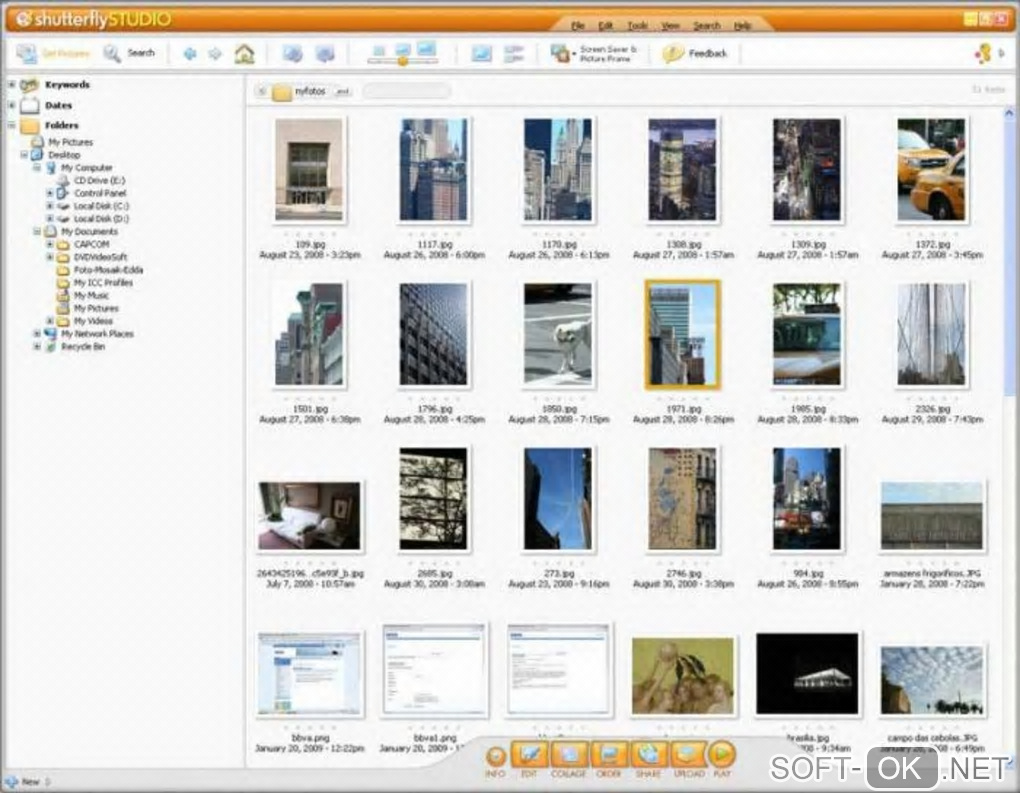Select the highlighted 1971.jpg thumbnail
The height and width of the screenshot is (793, 1020).
682,334
